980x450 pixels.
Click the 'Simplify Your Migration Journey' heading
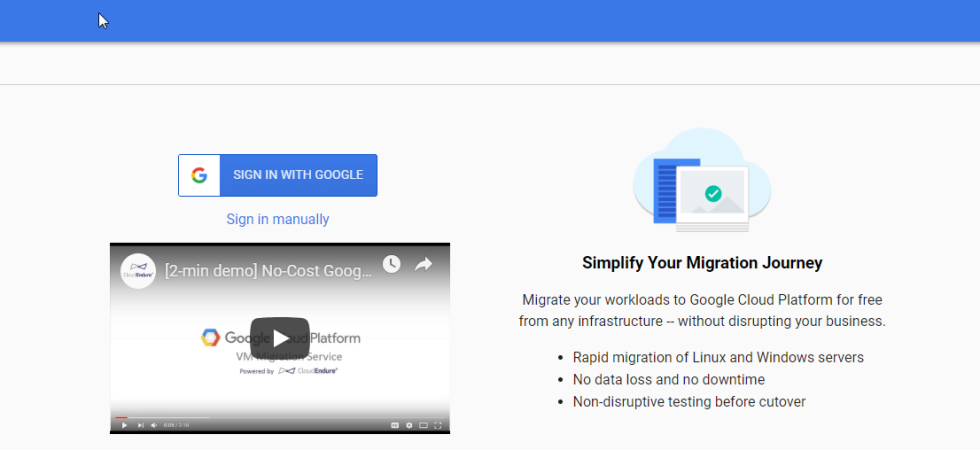(x=702, y=262)
